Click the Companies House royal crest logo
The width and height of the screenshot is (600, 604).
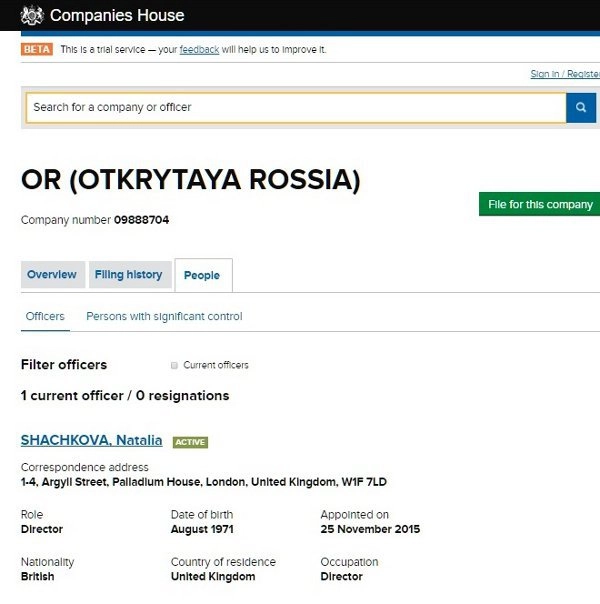32,15
